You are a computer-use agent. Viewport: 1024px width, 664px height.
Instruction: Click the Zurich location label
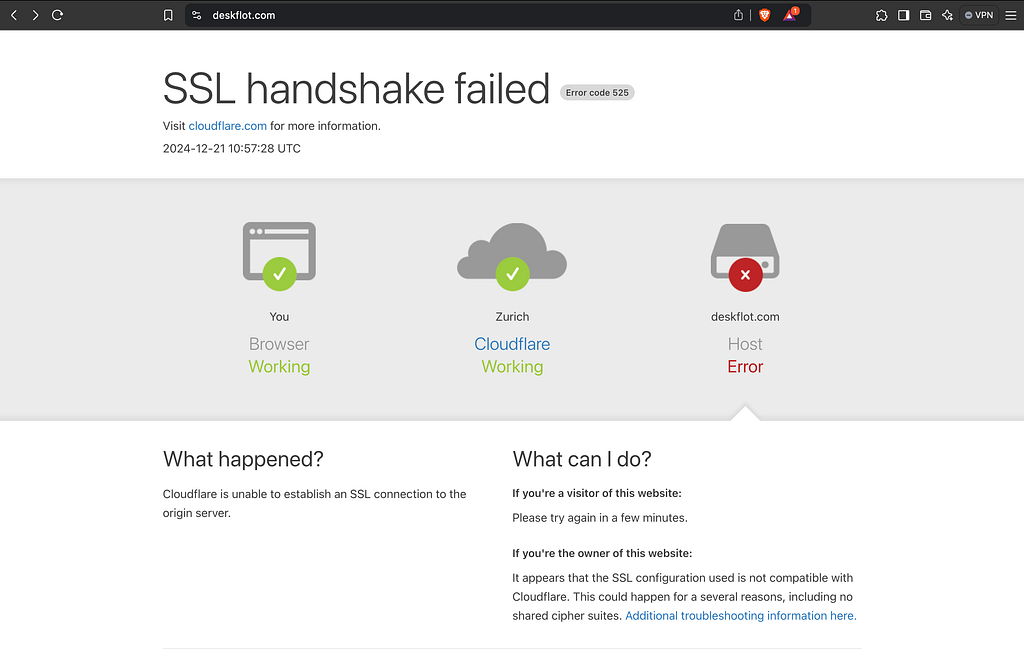pyautogui.click(x=512, y=317)
